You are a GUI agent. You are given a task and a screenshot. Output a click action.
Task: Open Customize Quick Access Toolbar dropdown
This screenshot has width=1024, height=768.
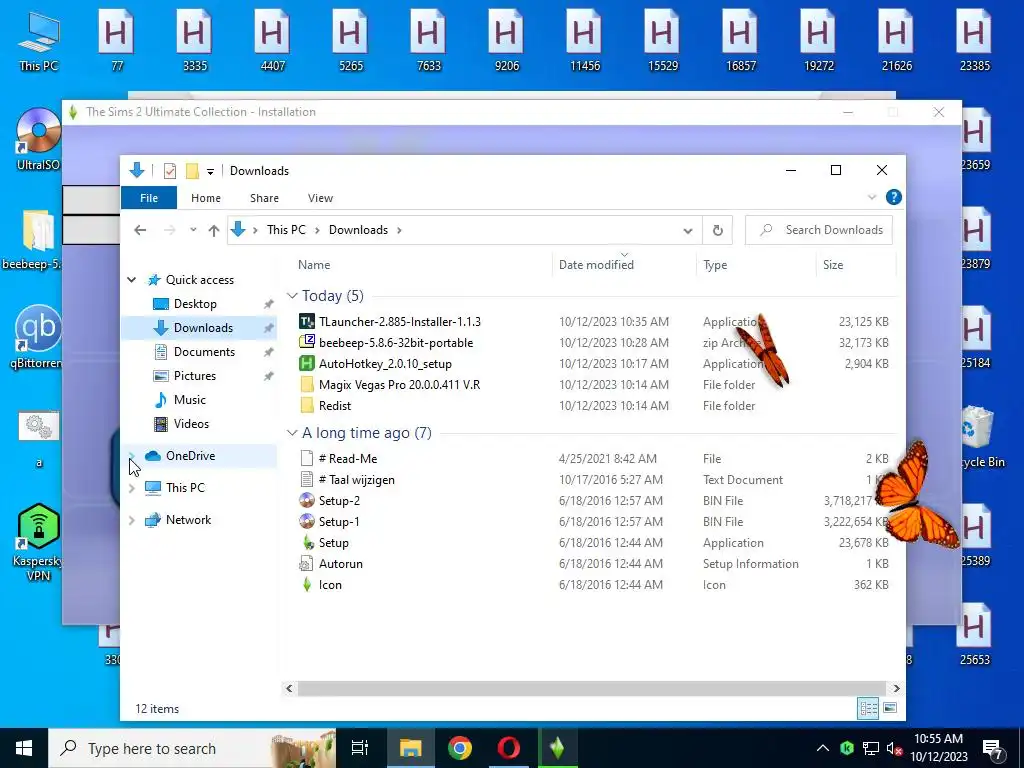pyautogui.click(x=210, y=171)
